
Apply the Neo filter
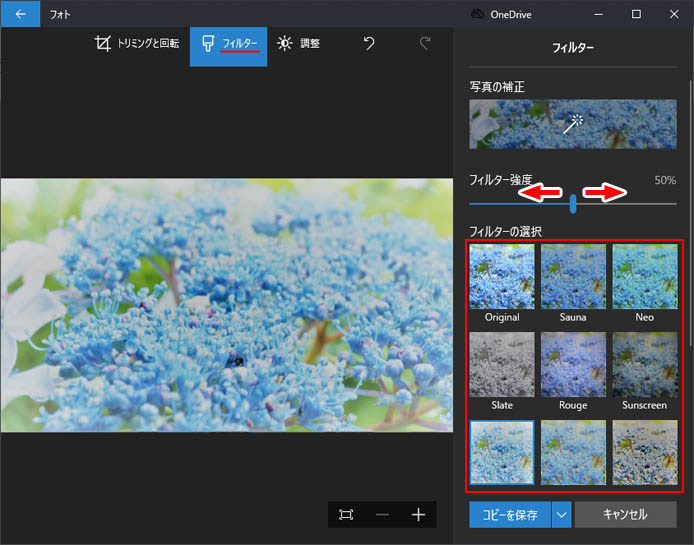pos(645,277)
